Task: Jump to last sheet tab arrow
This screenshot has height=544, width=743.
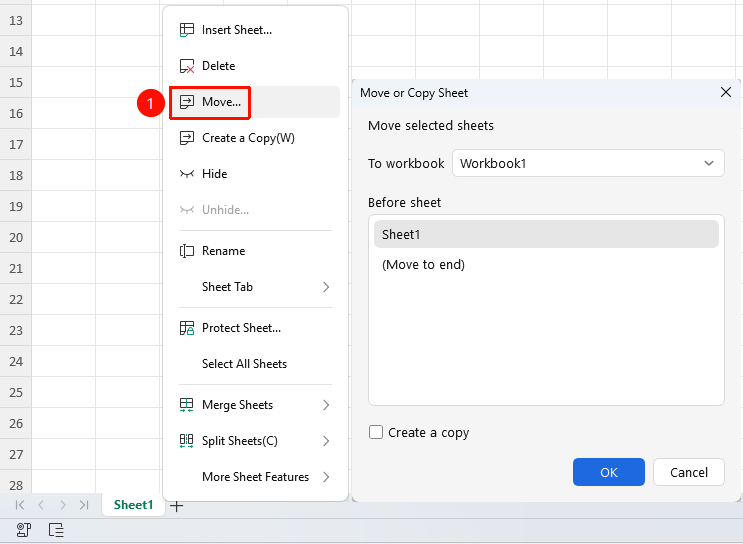Action: (x=84, y=505)
